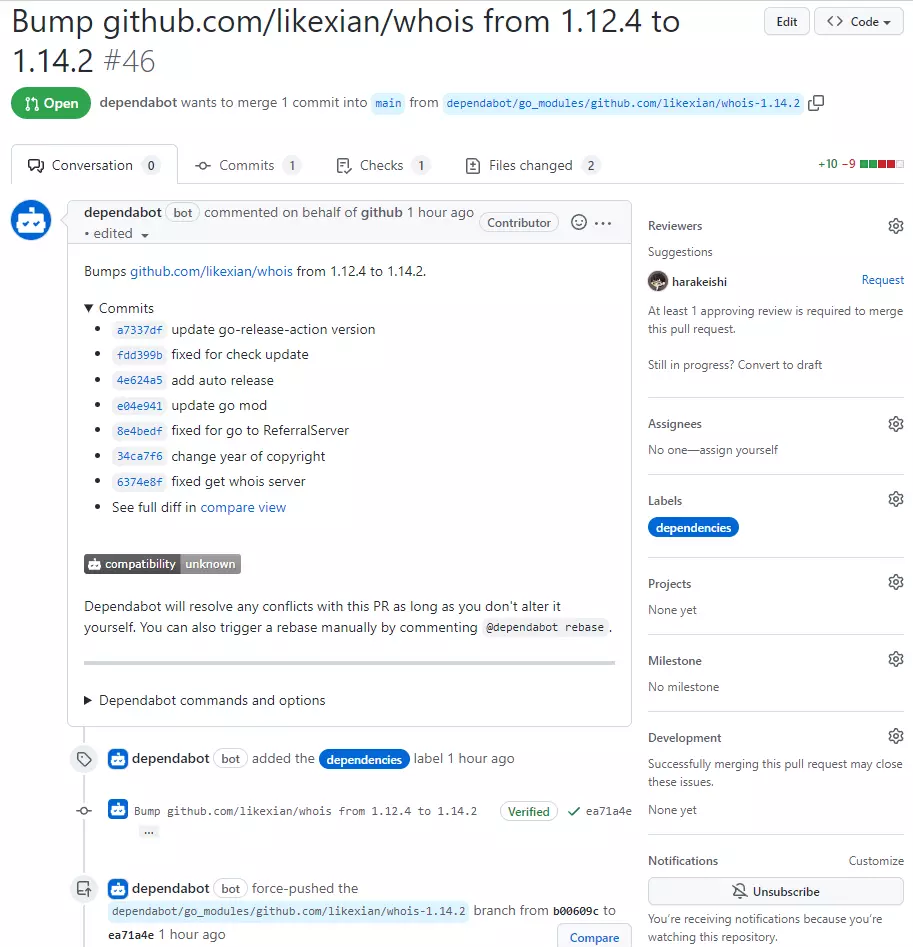Click the compatibility unknown badge
Screen dimensions: 913x947
point(162,563)
